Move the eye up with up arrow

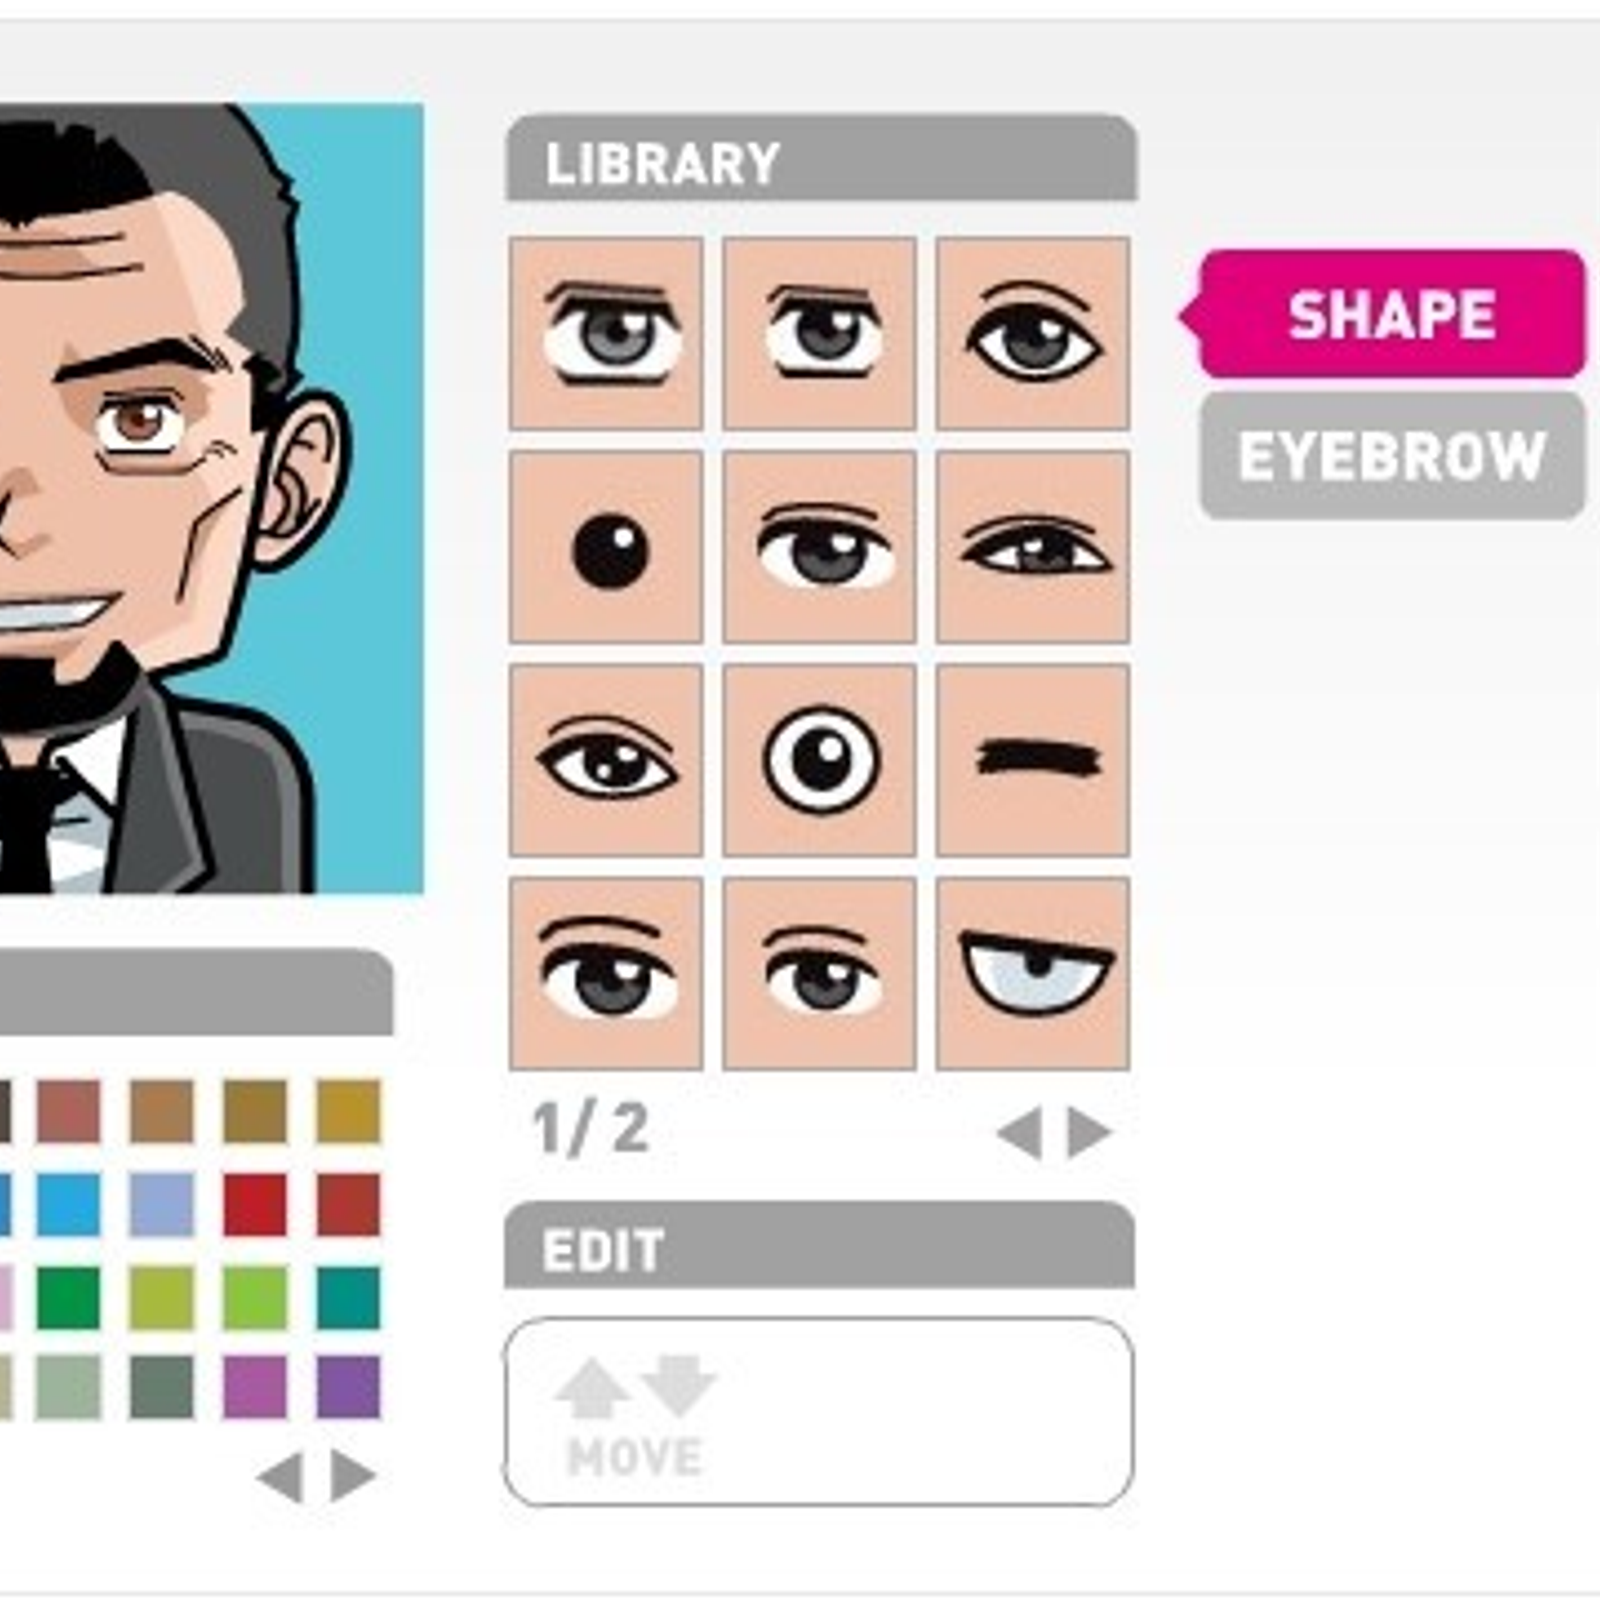(x=591, y=1388)
